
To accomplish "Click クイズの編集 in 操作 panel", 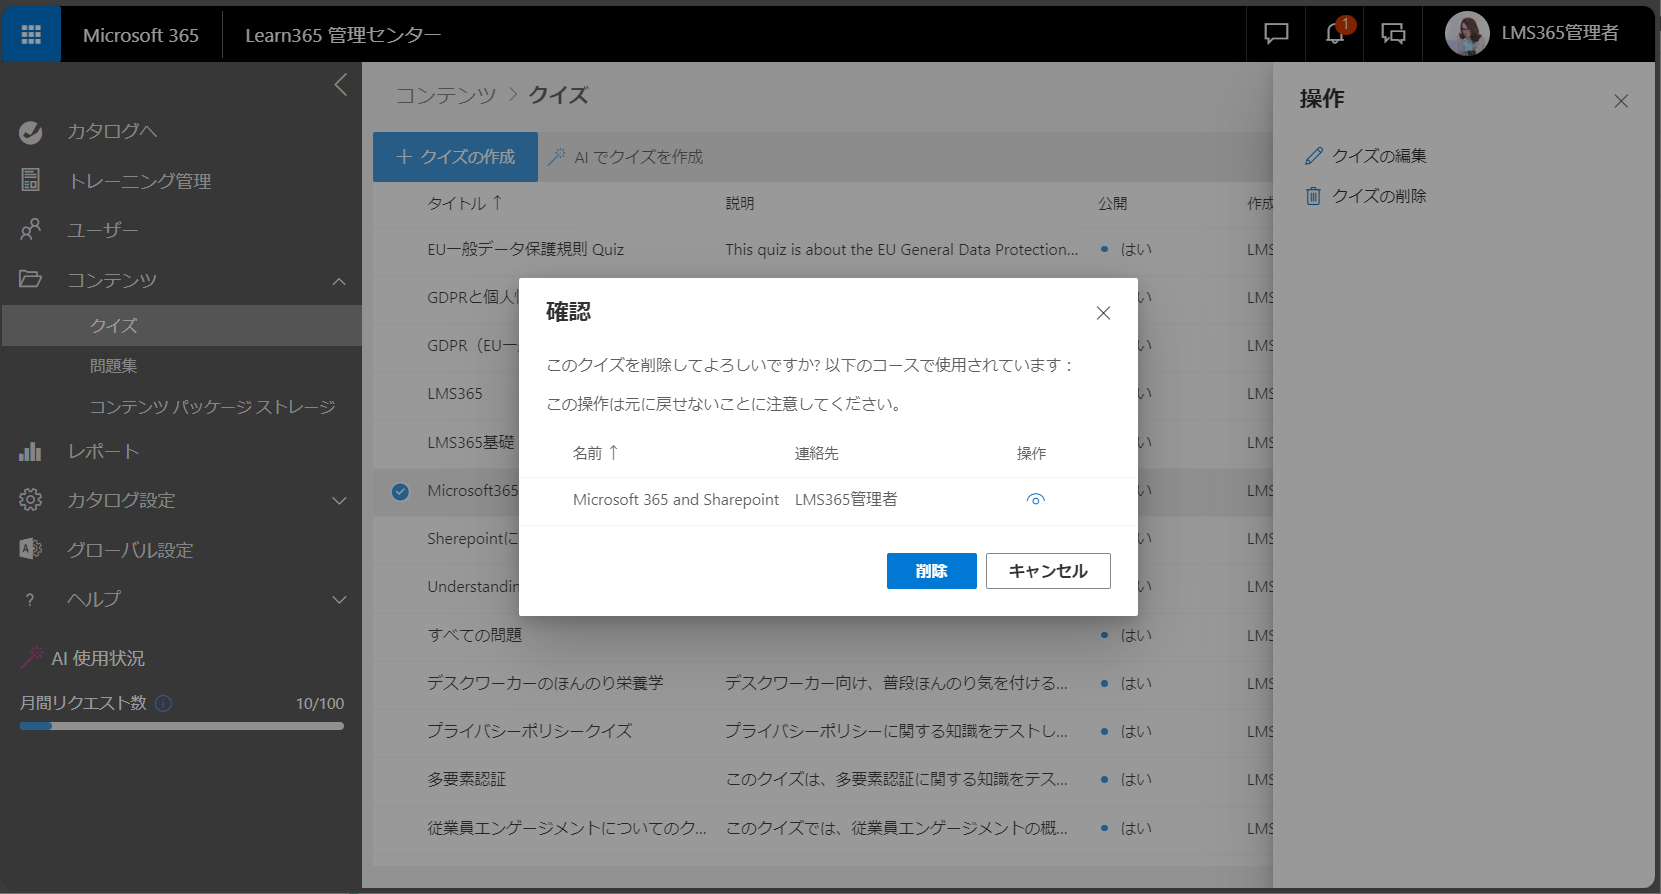I will pyautogui.click(x=1379, y=156).
